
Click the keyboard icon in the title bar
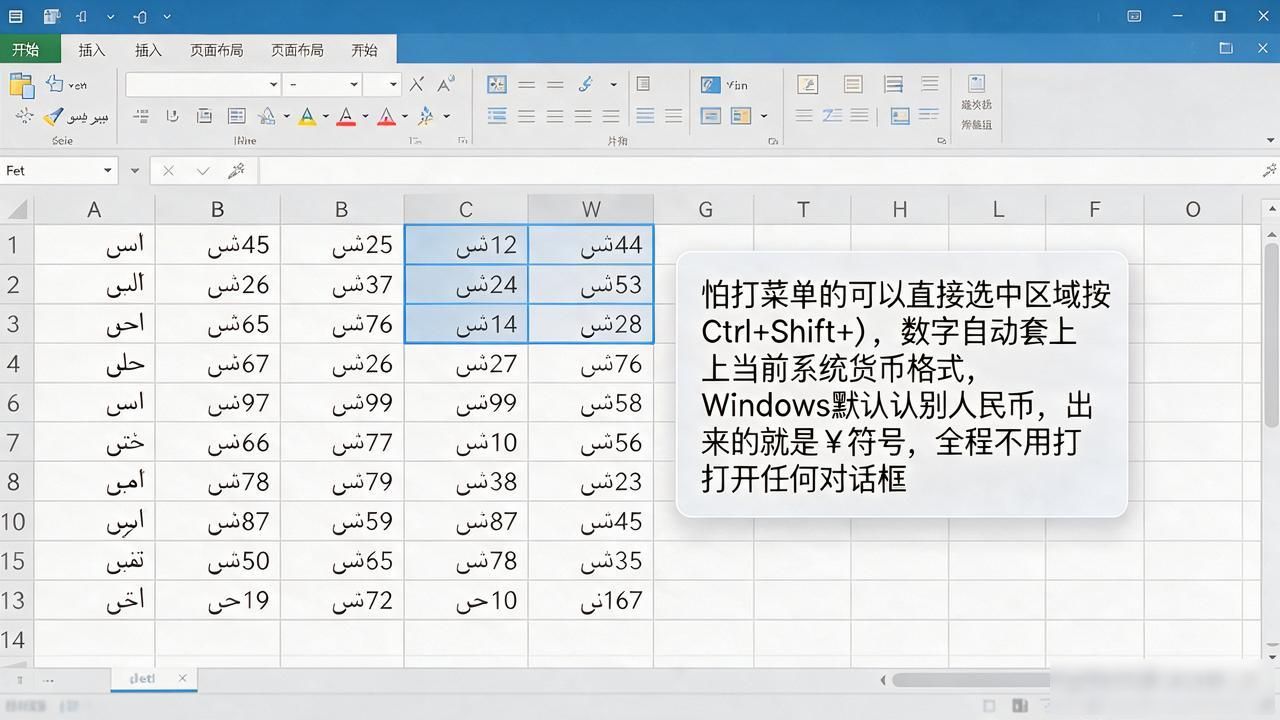coord(1134,16)
